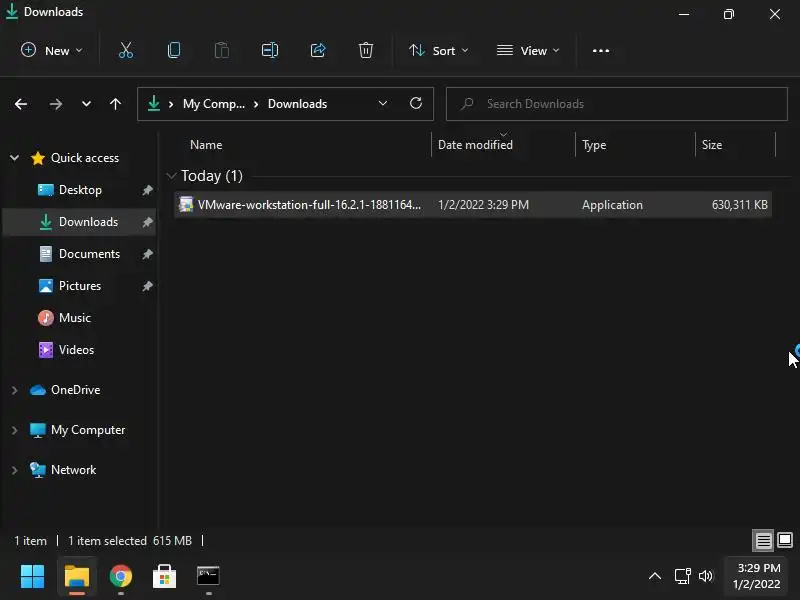Select Downloads in navigation pane
800x600 pixels.
coord(79,222)
